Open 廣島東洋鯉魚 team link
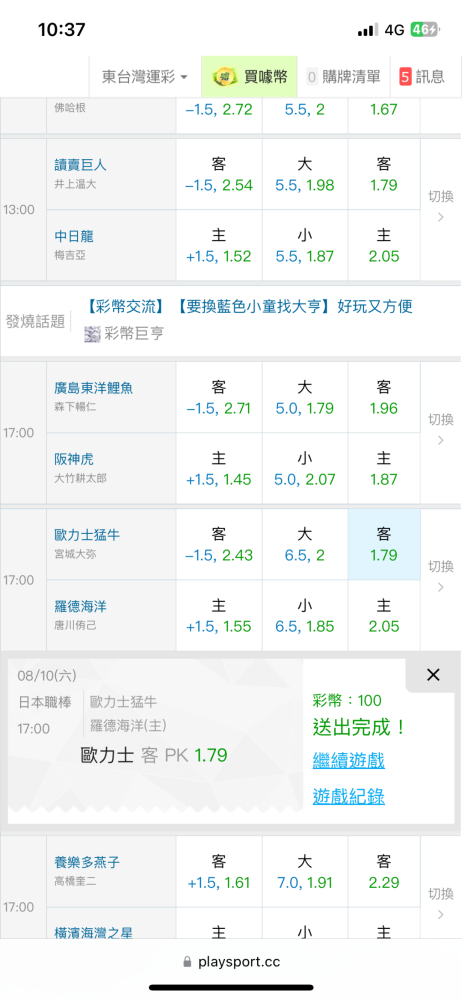 [94, 388]
